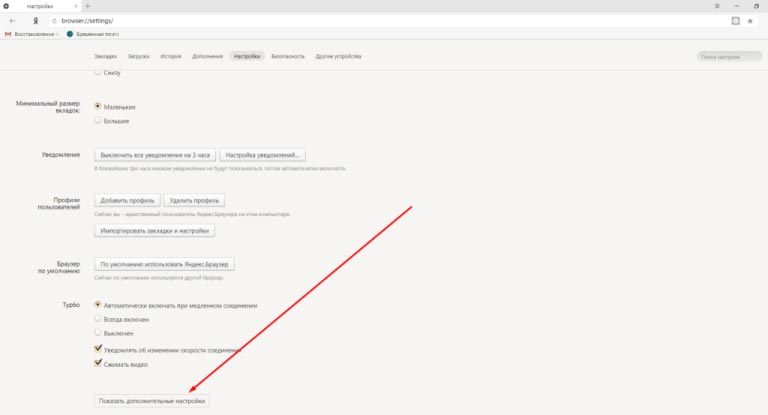Click the Поиск настроек search field
768x415 pixels.
click(729, 57)
